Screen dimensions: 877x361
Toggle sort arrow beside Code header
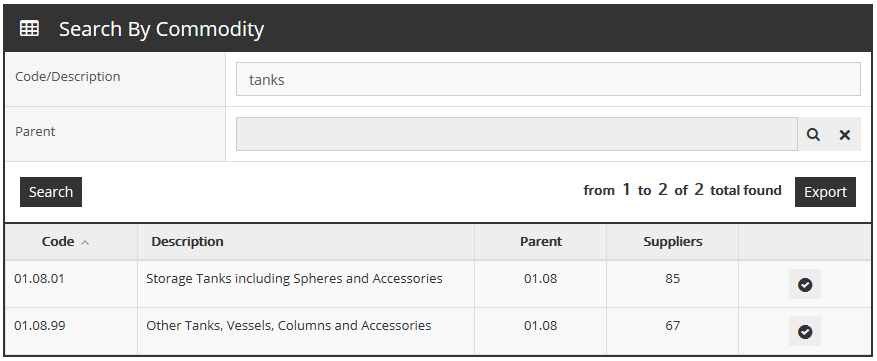tap(85, 242)
